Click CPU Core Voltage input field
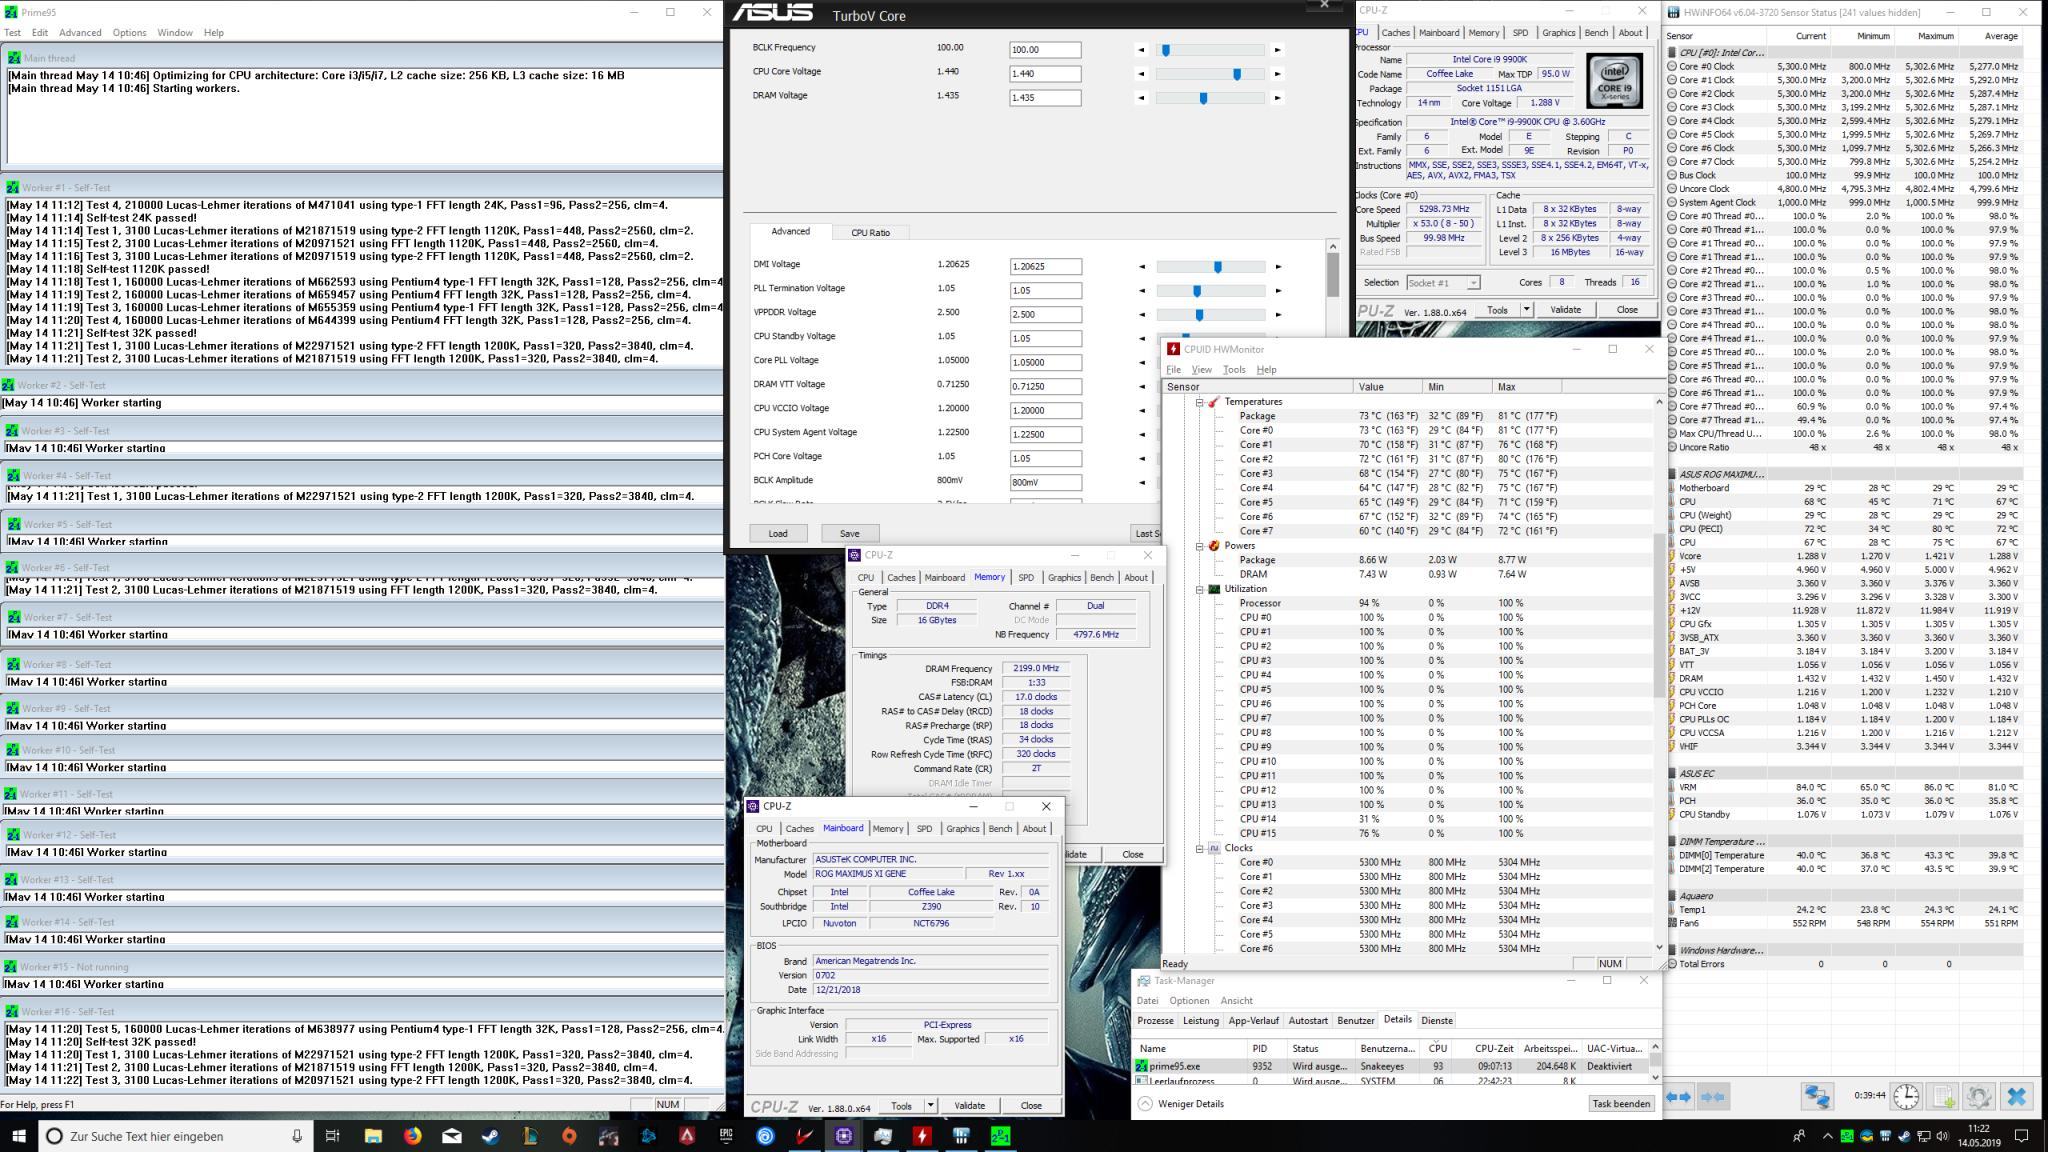Viewport: 2048px width, 1152px height. click(1045, 73)
